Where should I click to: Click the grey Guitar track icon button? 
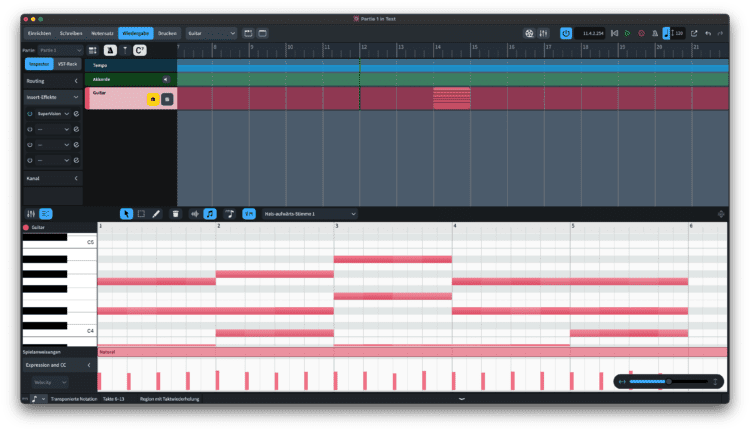coord(167,99)
